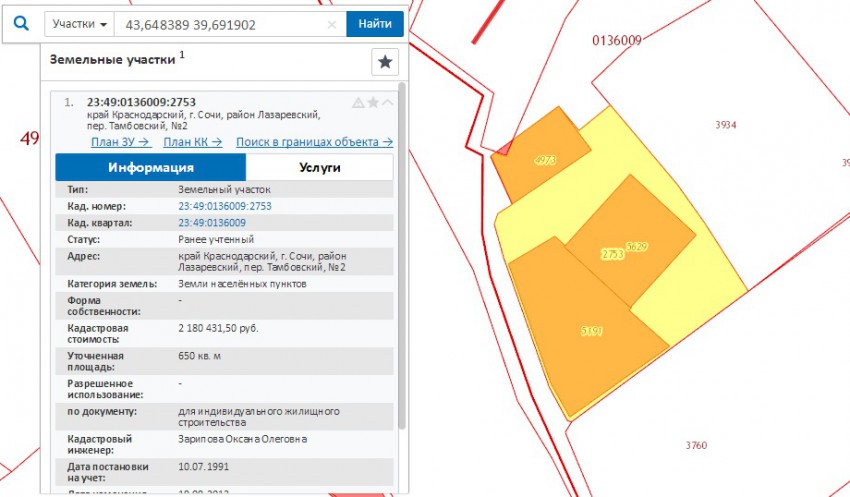Switch to the Услуги tab
The height and width of the screenshot is (497, 850).
[x=320, y=168]
